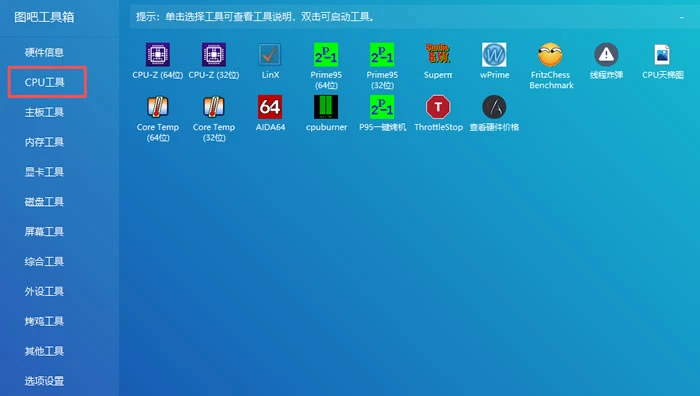Open the CPU天梯图 image file icon
The image size is (700, 396).
coord(662,54)
